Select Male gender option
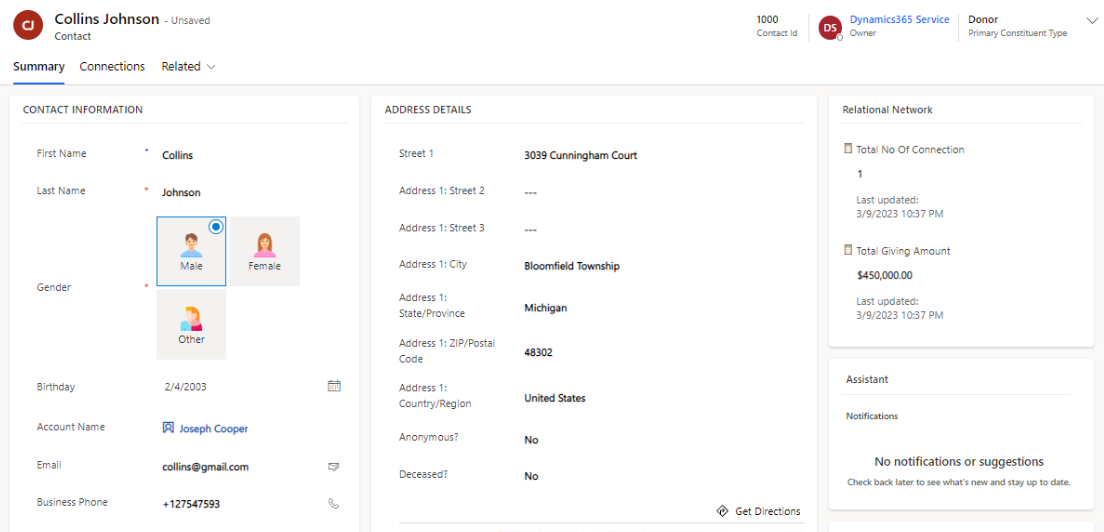 coord(191,251)
